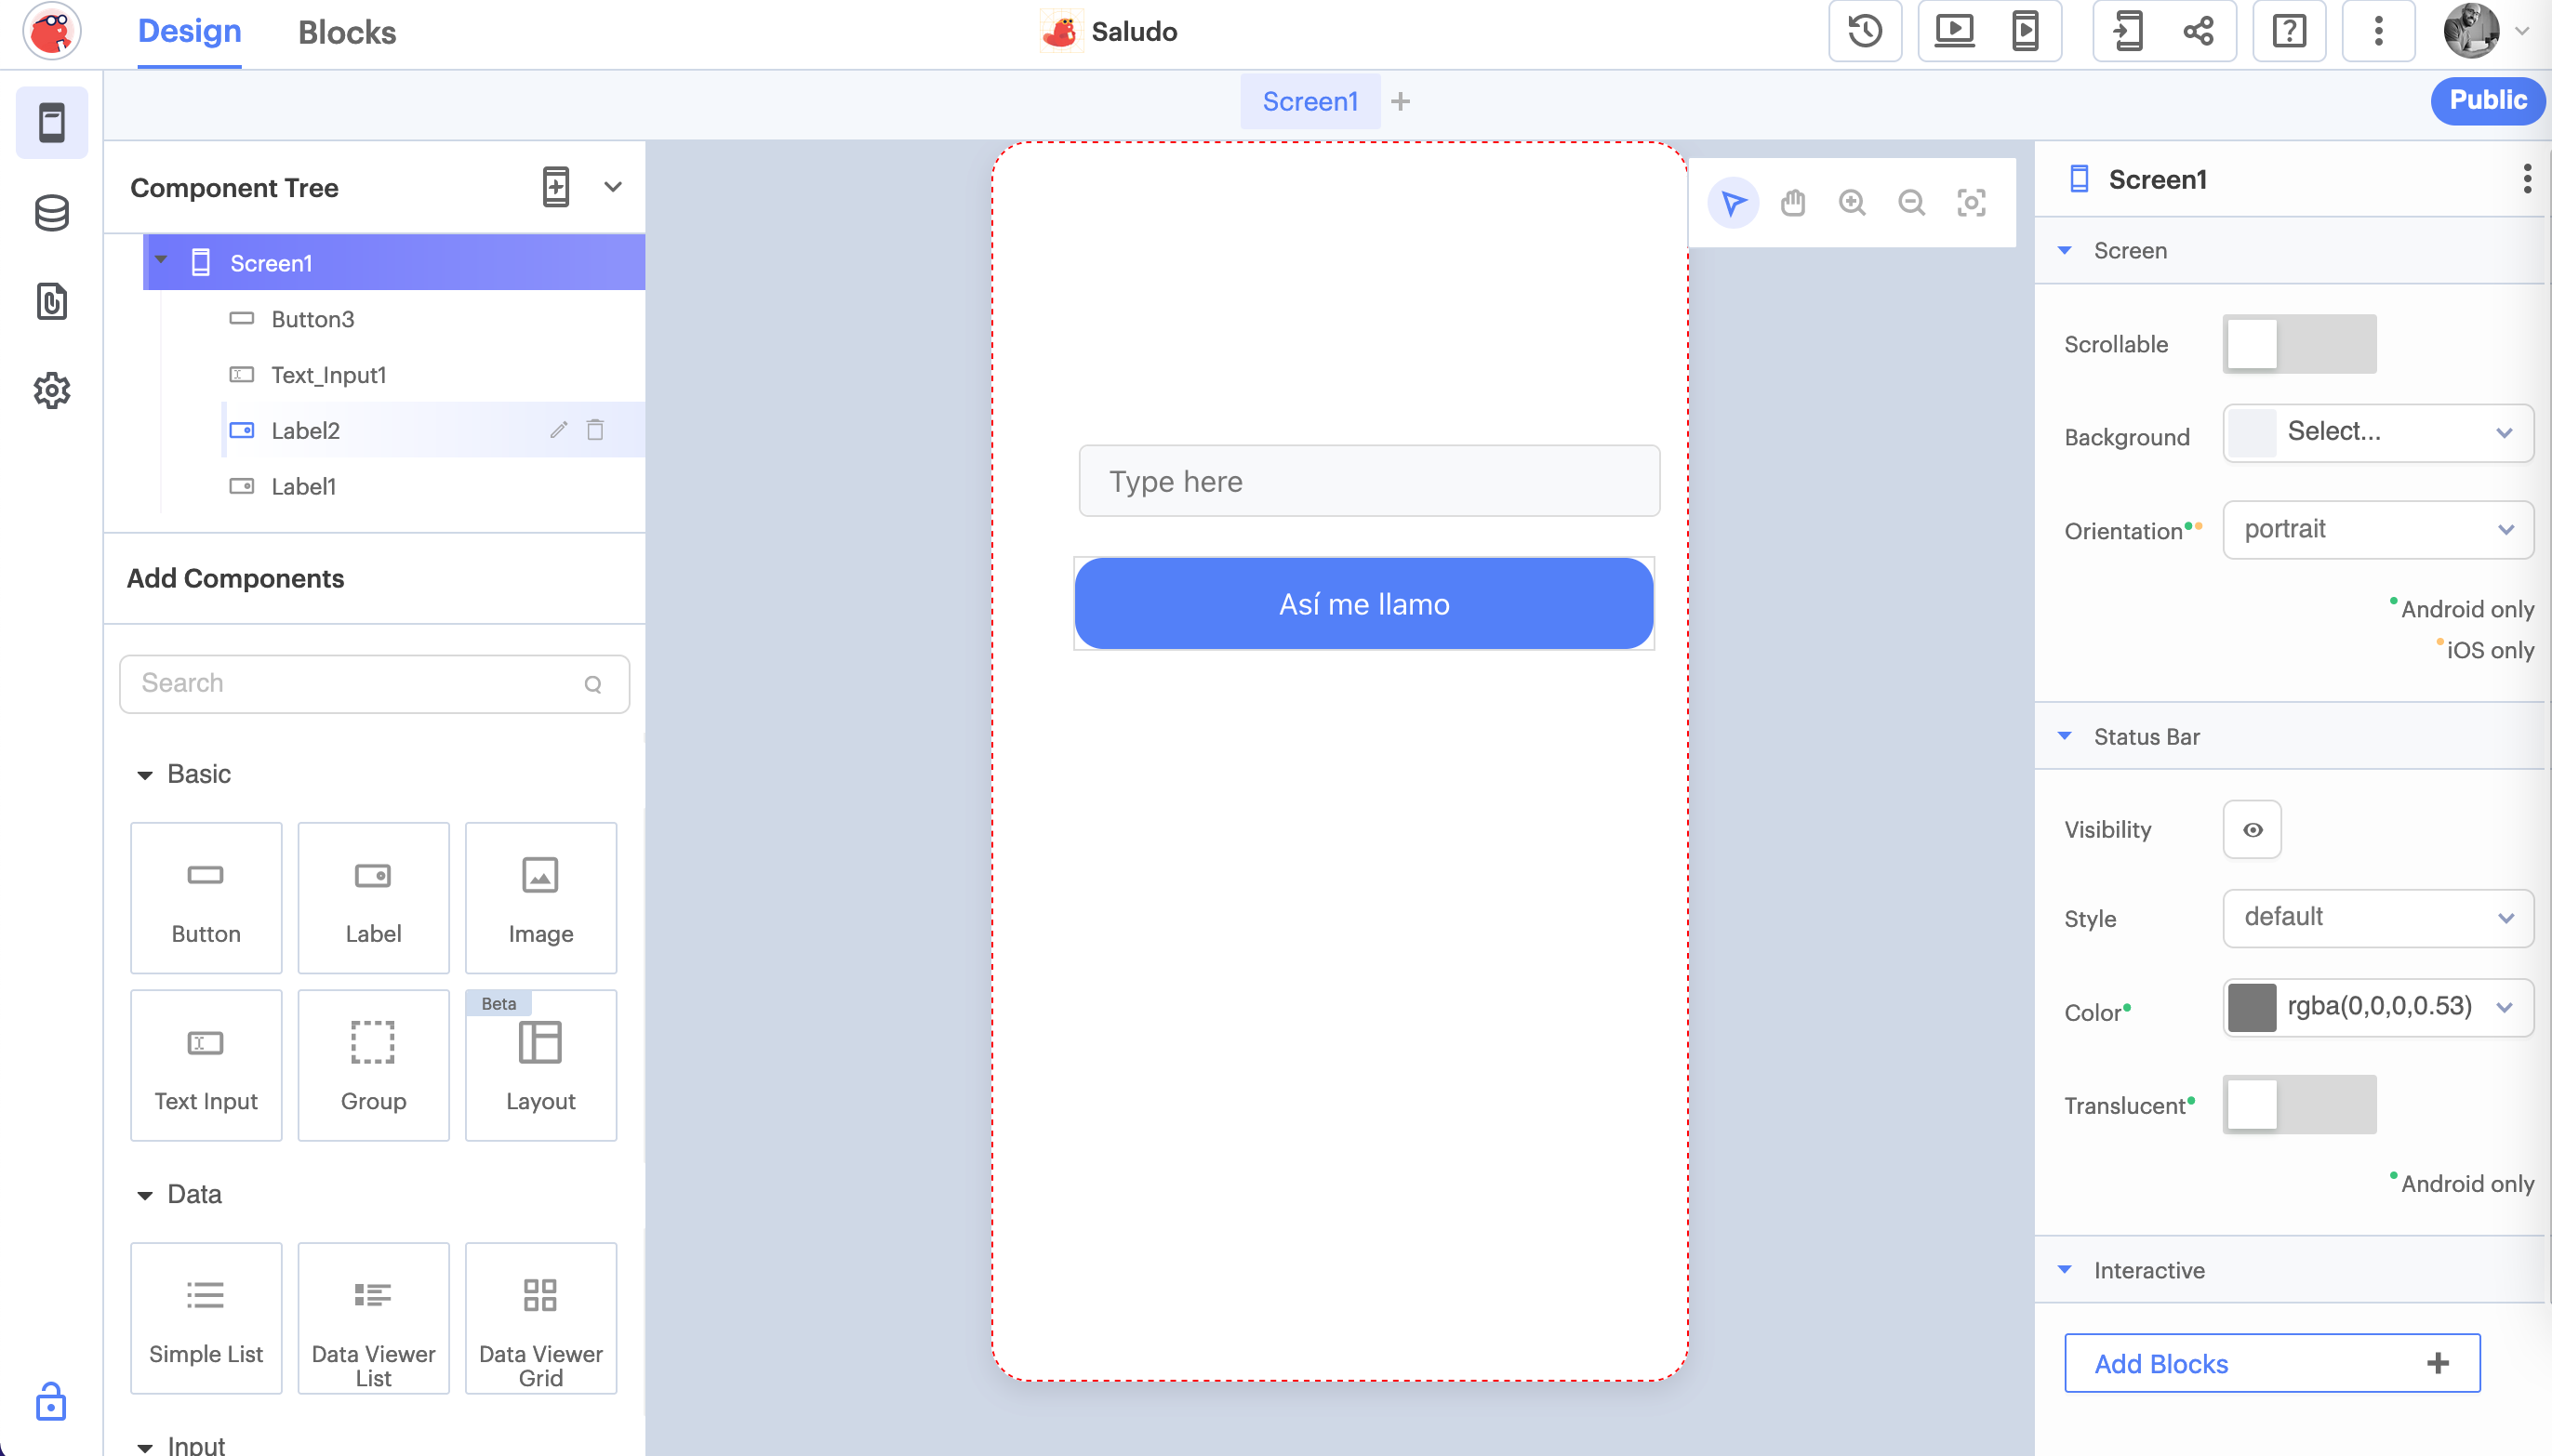The width and height of the screenshot is (2552, 1456).
Task: Open the database sidebar icon
Action: [51, 213]
